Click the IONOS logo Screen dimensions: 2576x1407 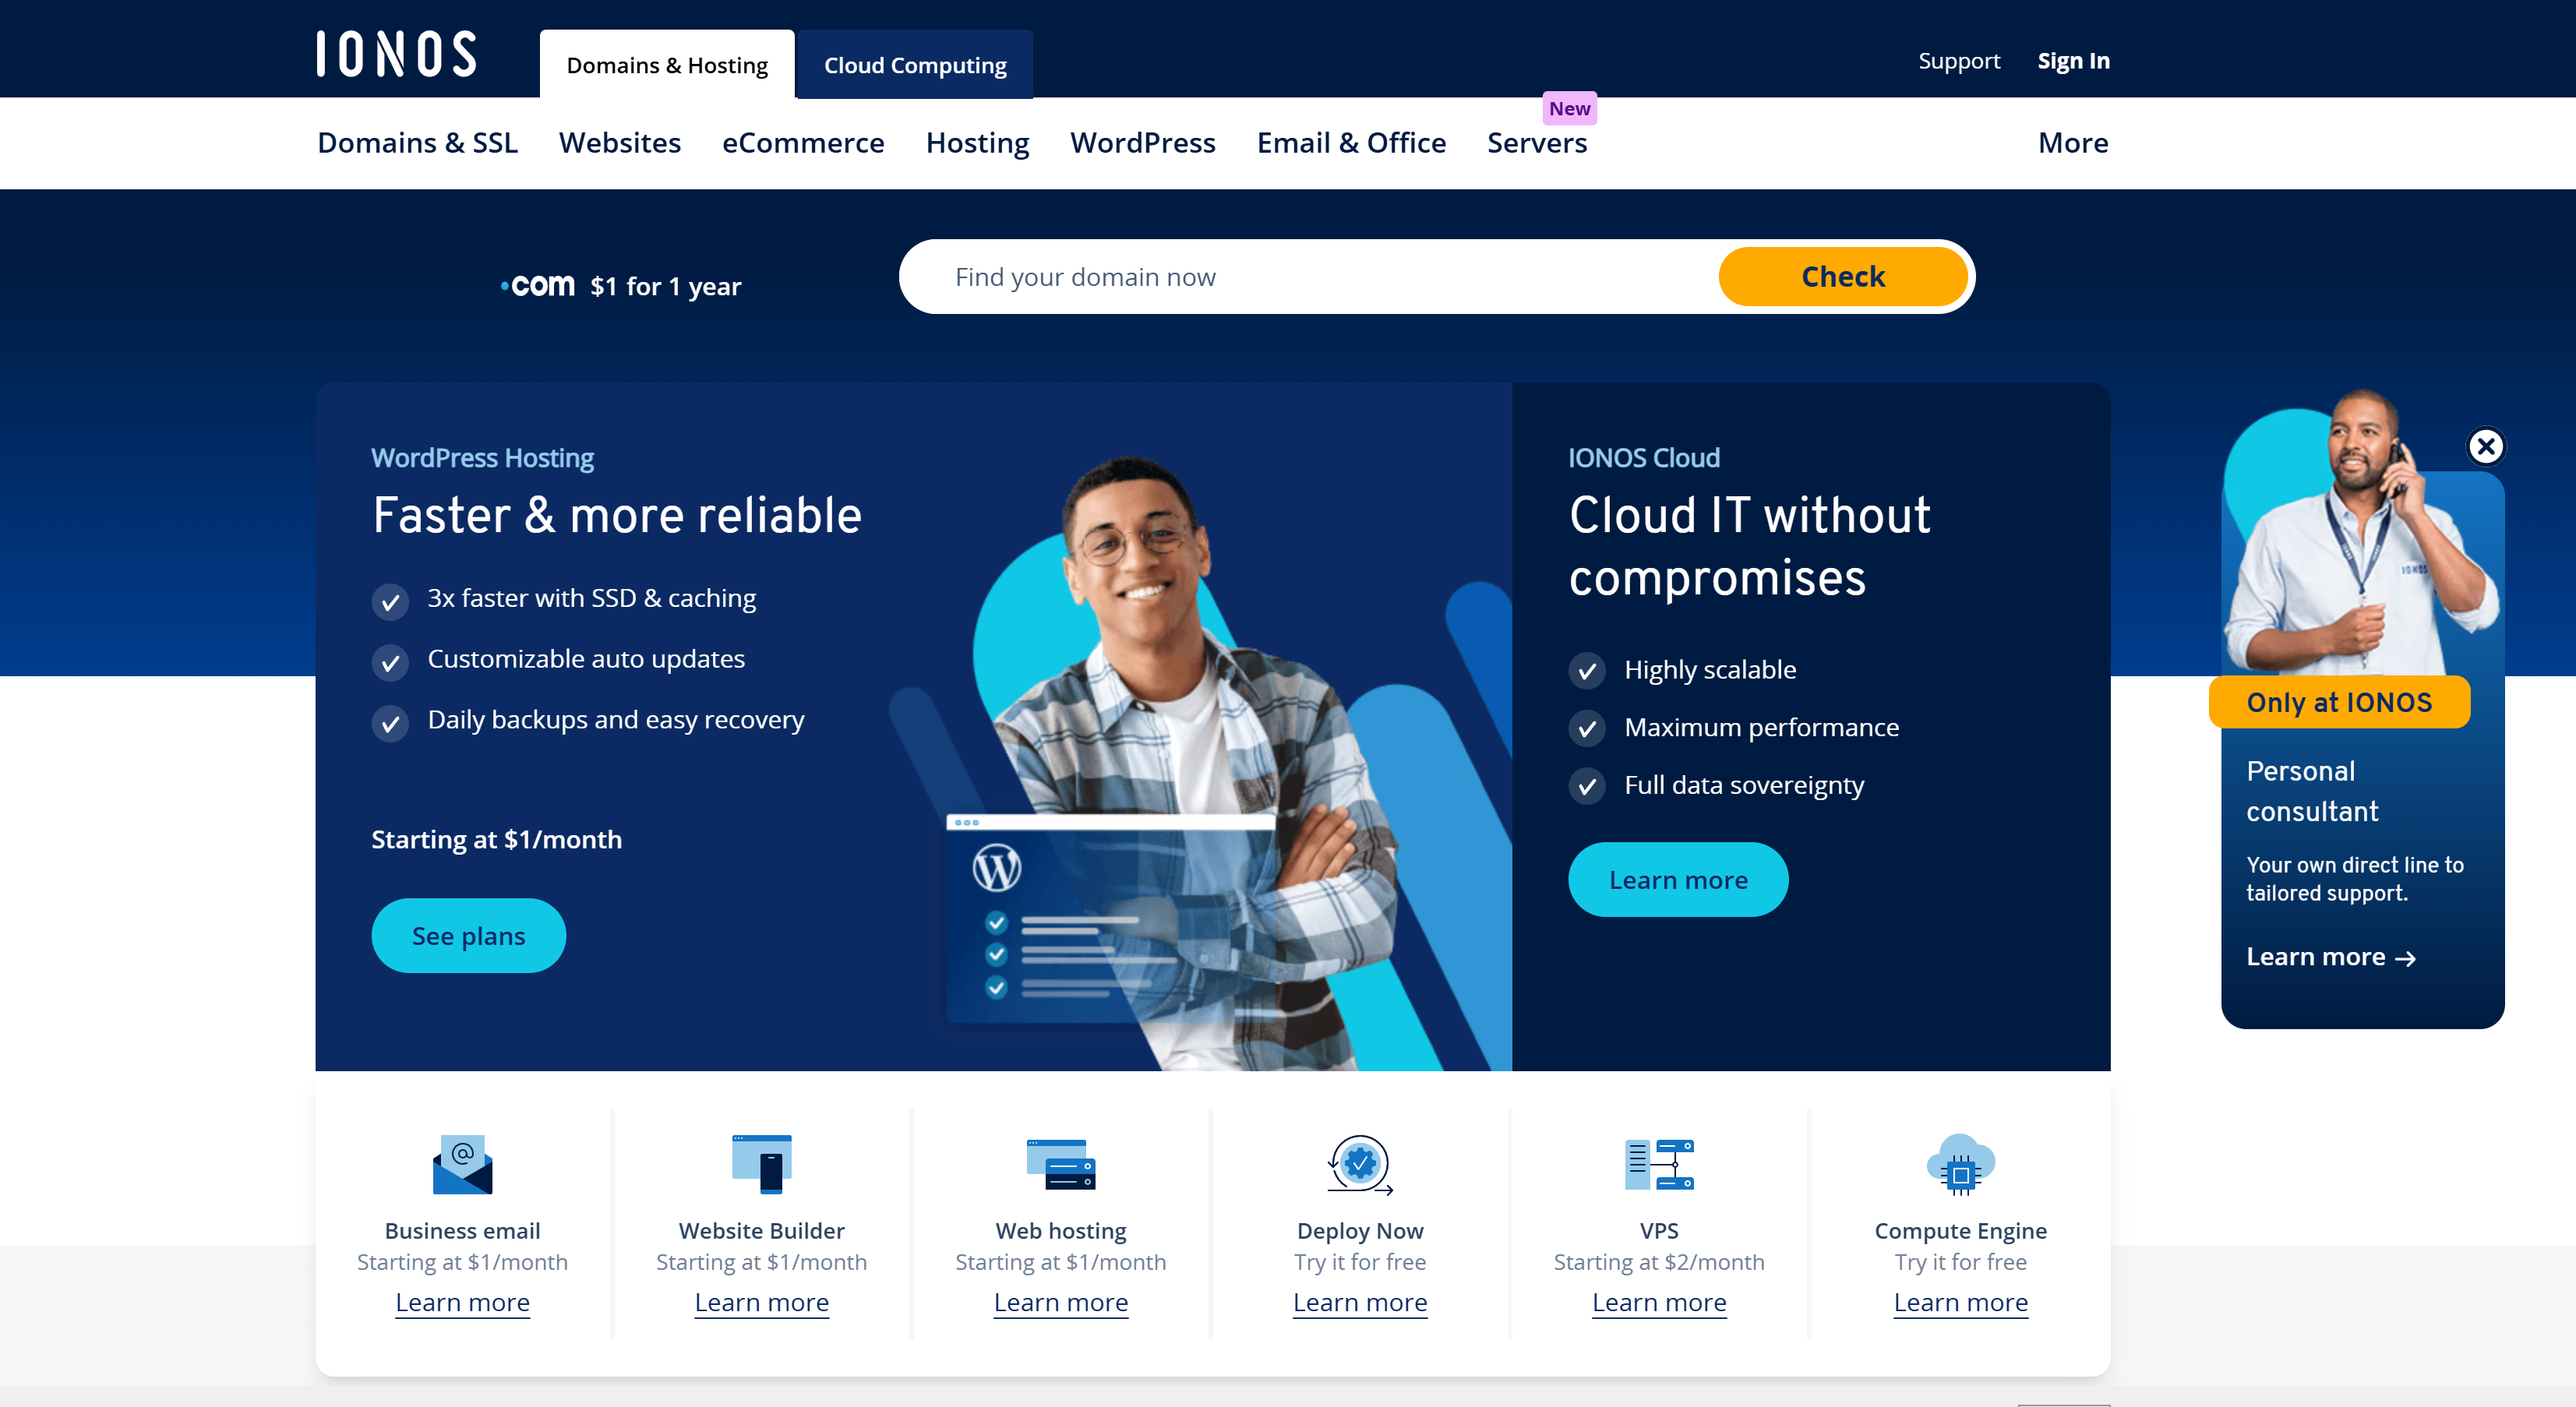397,54
